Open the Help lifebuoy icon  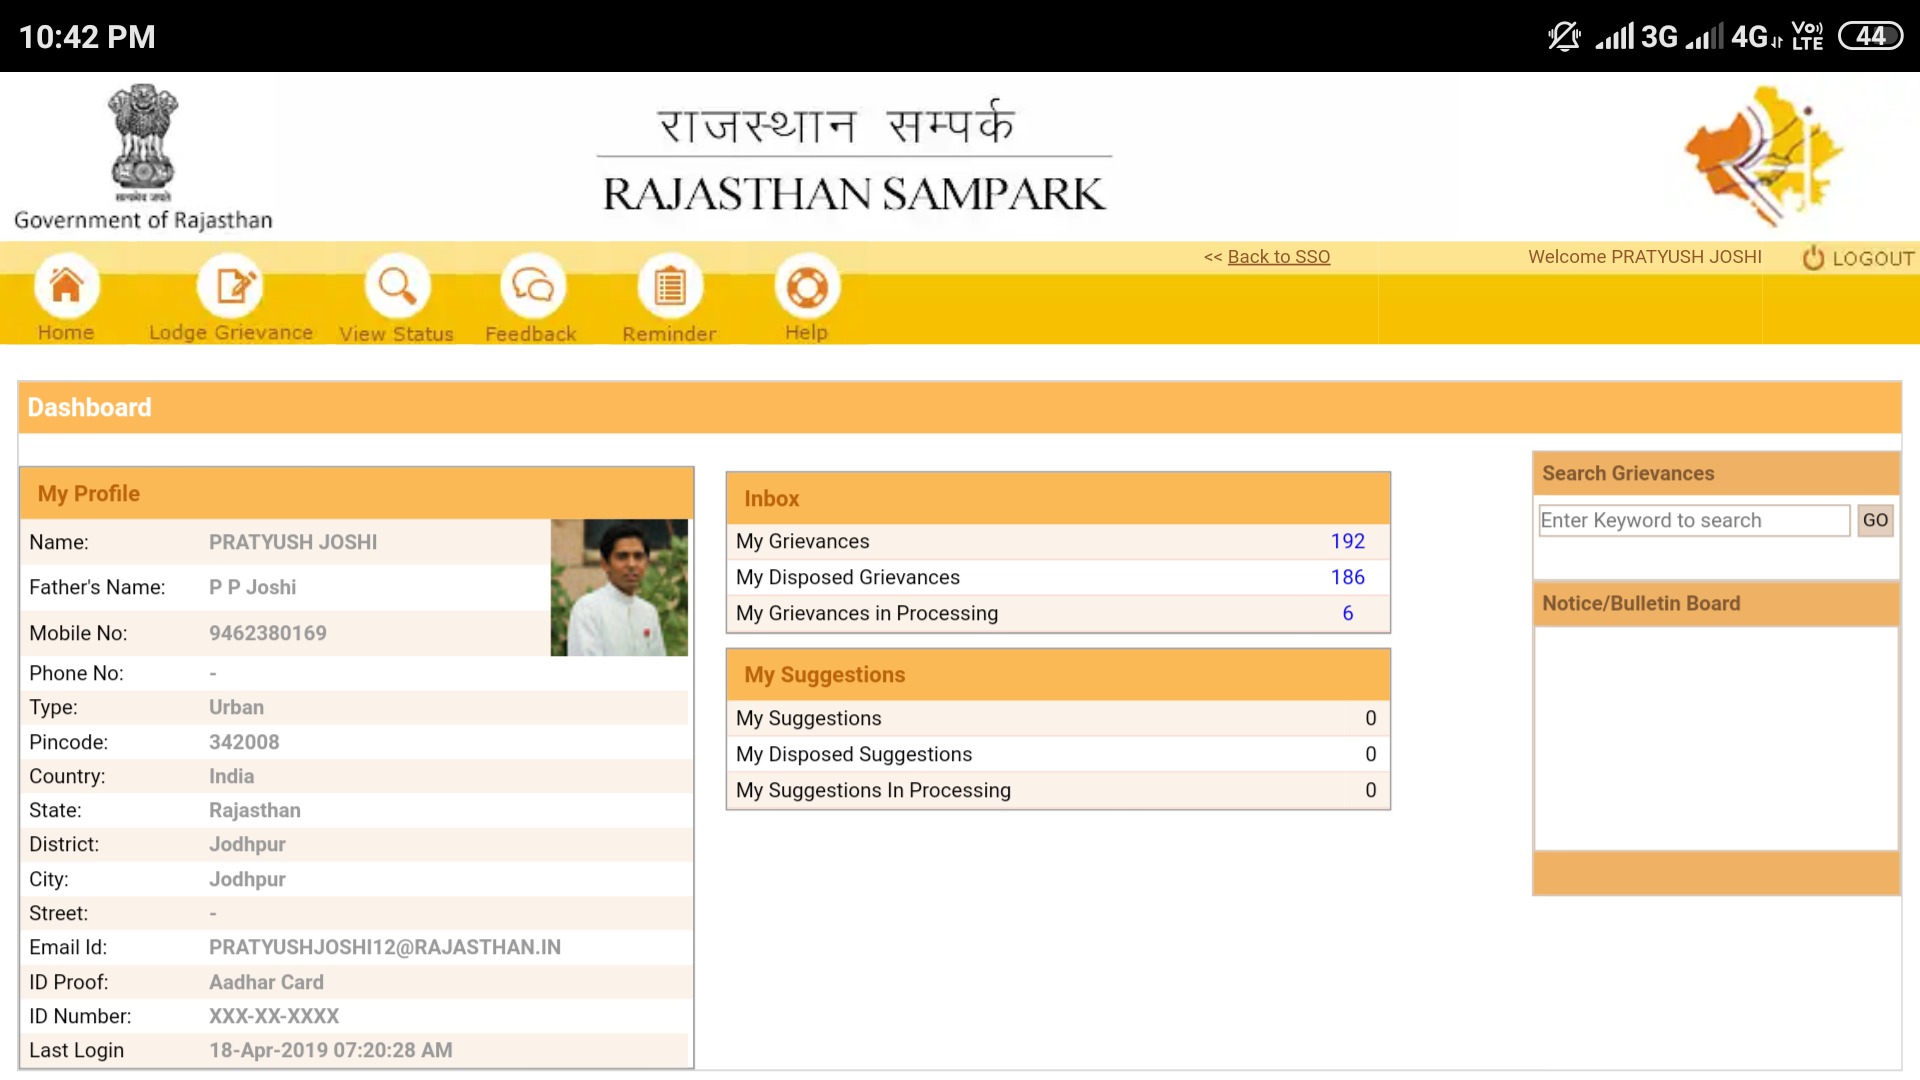[807, 286]
